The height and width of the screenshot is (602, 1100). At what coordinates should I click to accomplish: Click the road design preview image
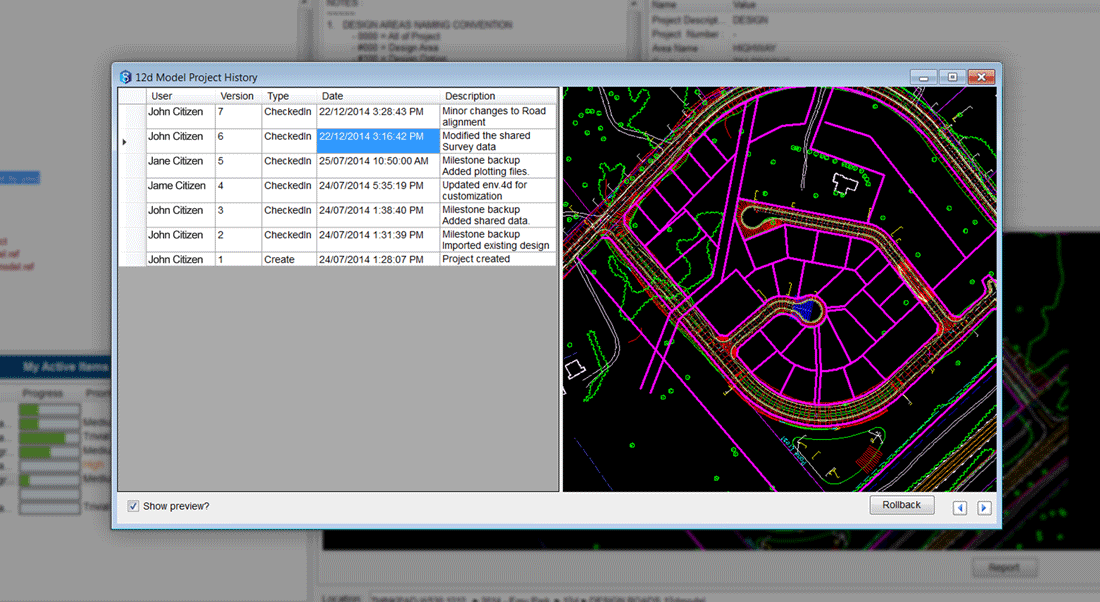780,289
